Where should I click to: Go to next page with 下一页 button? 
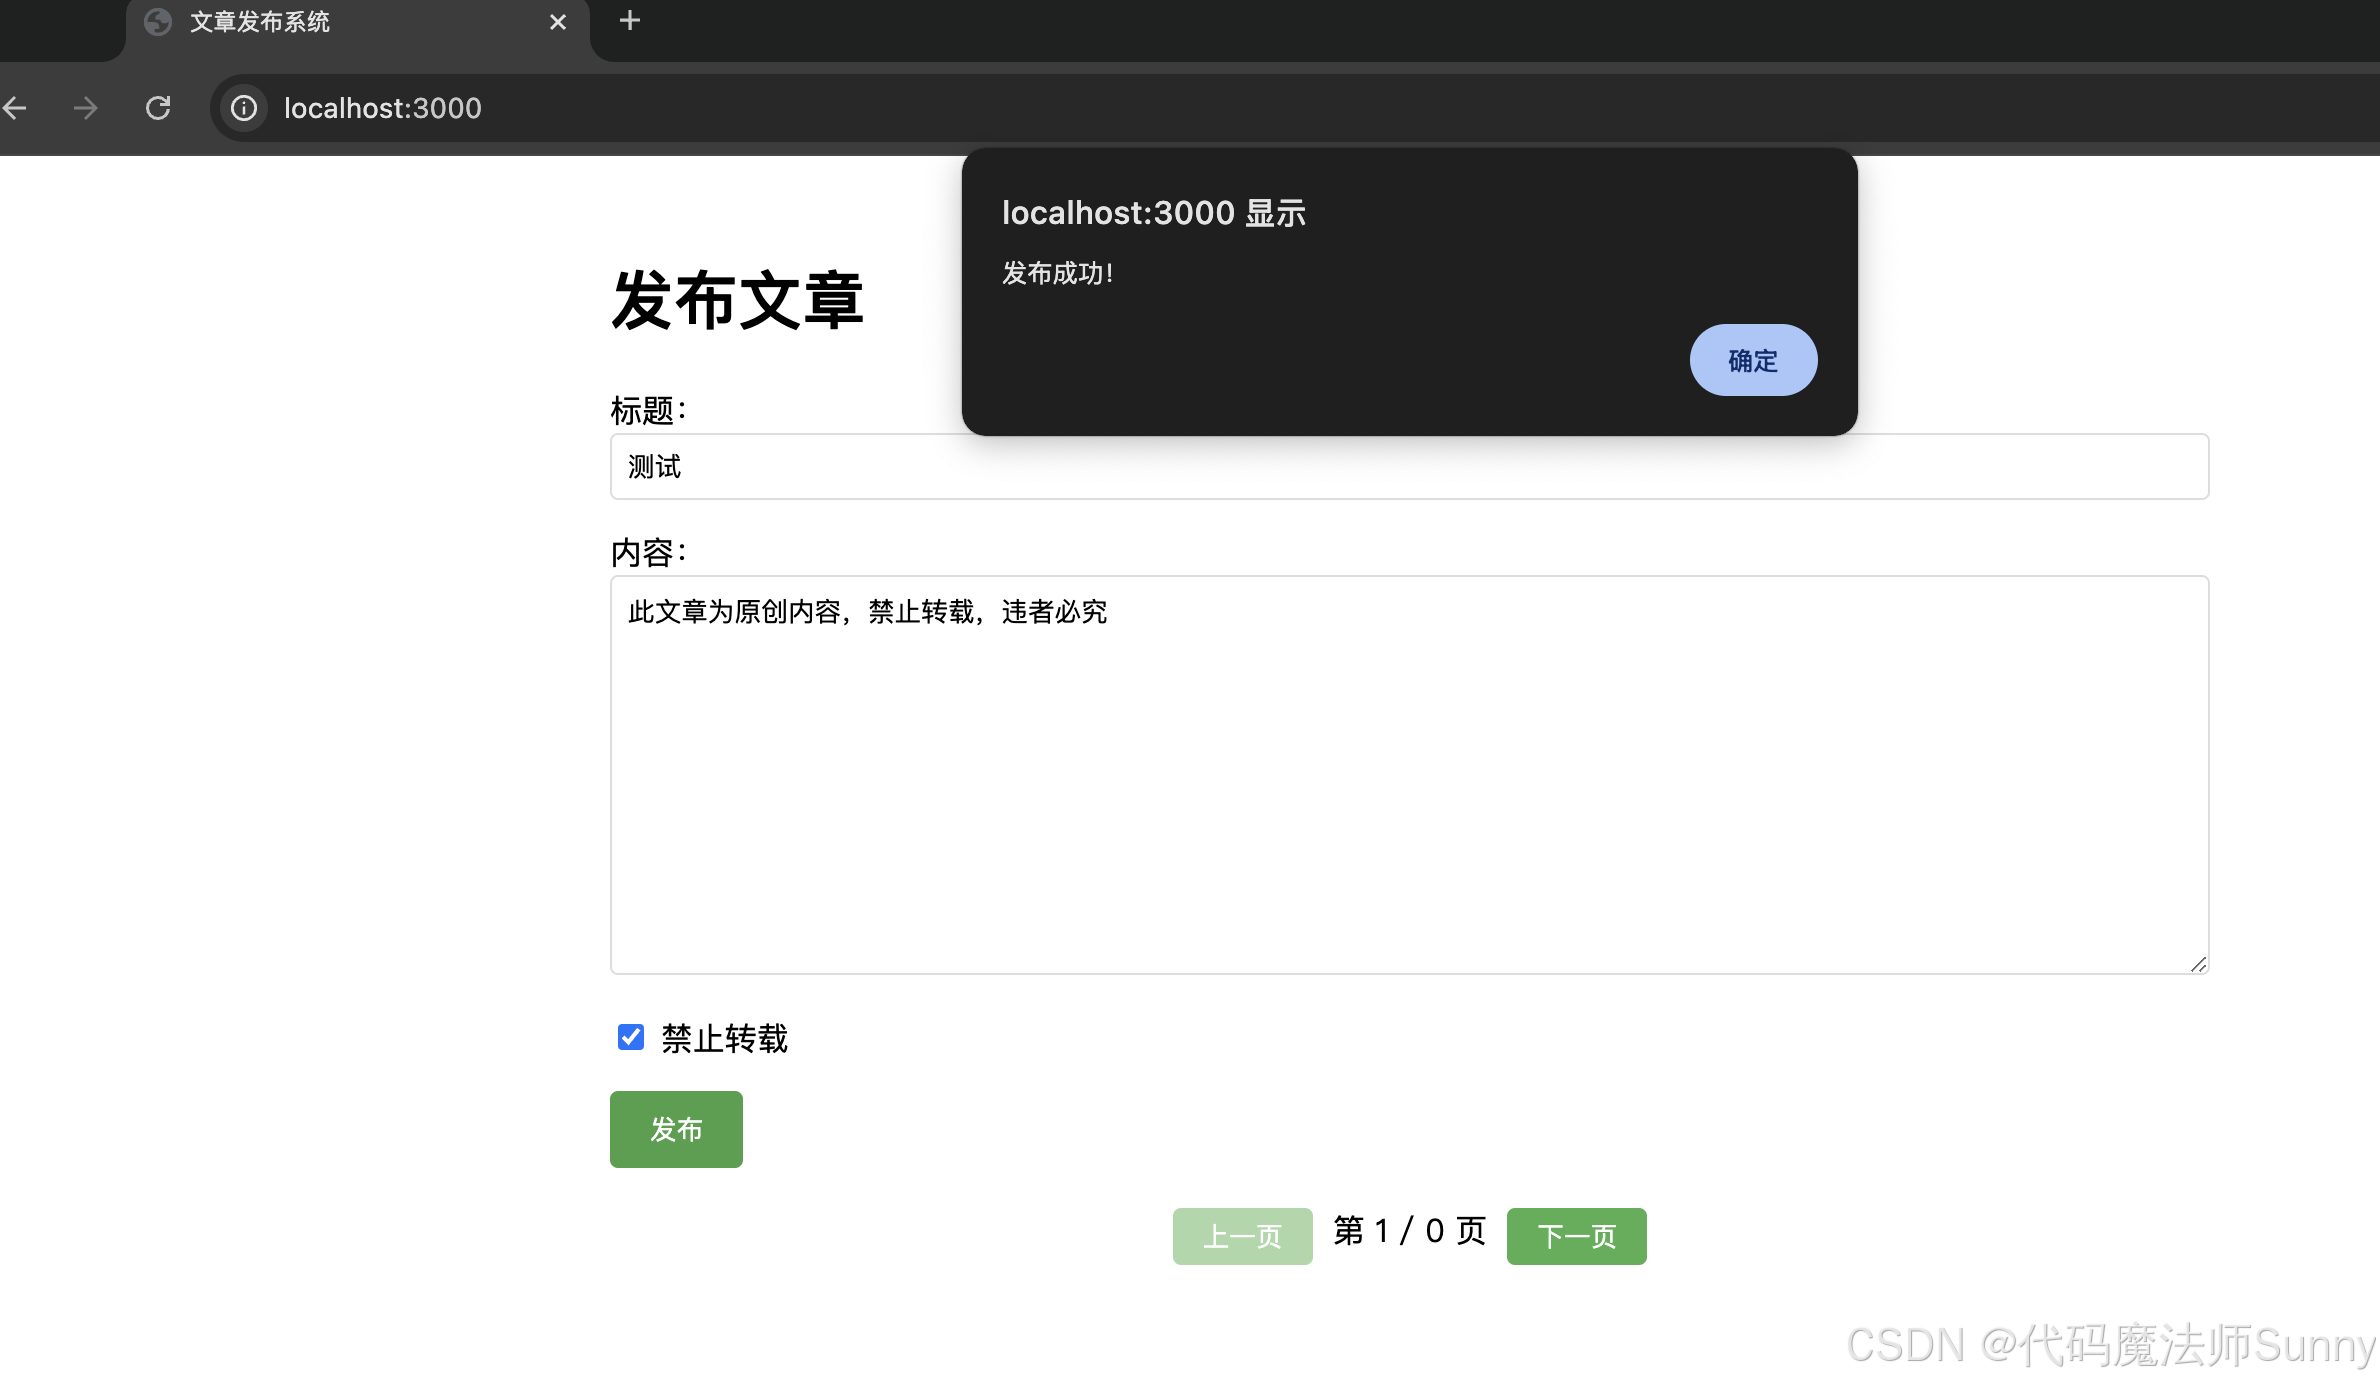pyautogui.click(x=1576, y=1236)
